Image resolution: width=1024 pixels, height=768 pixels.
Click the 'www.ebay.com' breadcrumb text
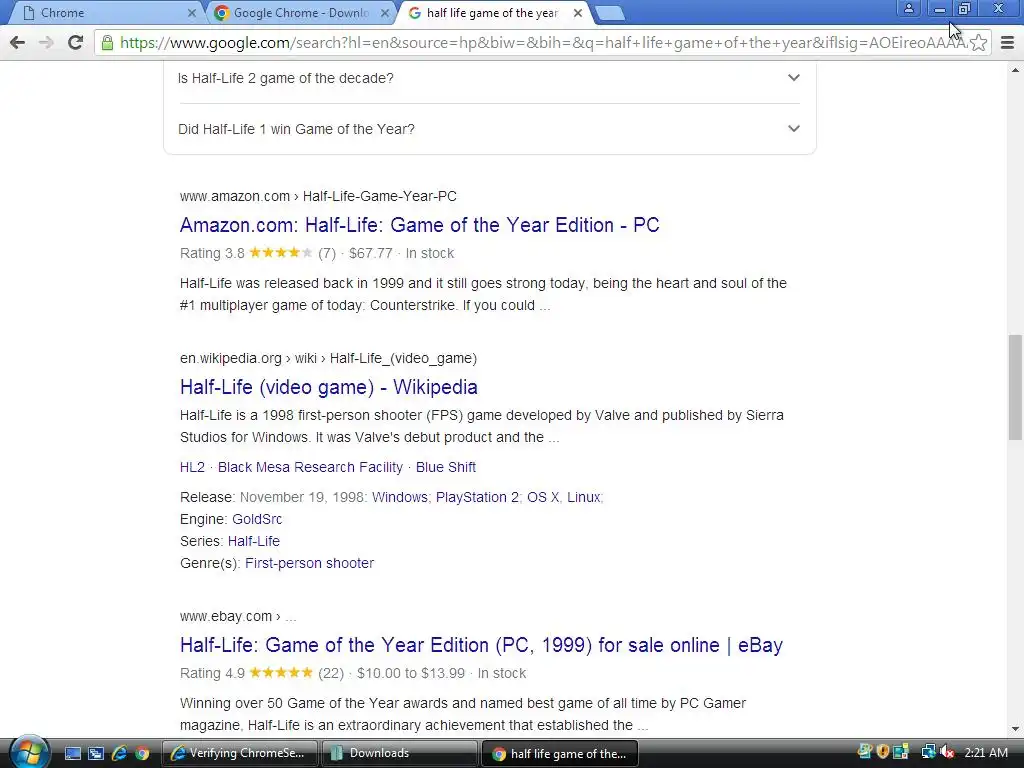[x=226, y=616]
